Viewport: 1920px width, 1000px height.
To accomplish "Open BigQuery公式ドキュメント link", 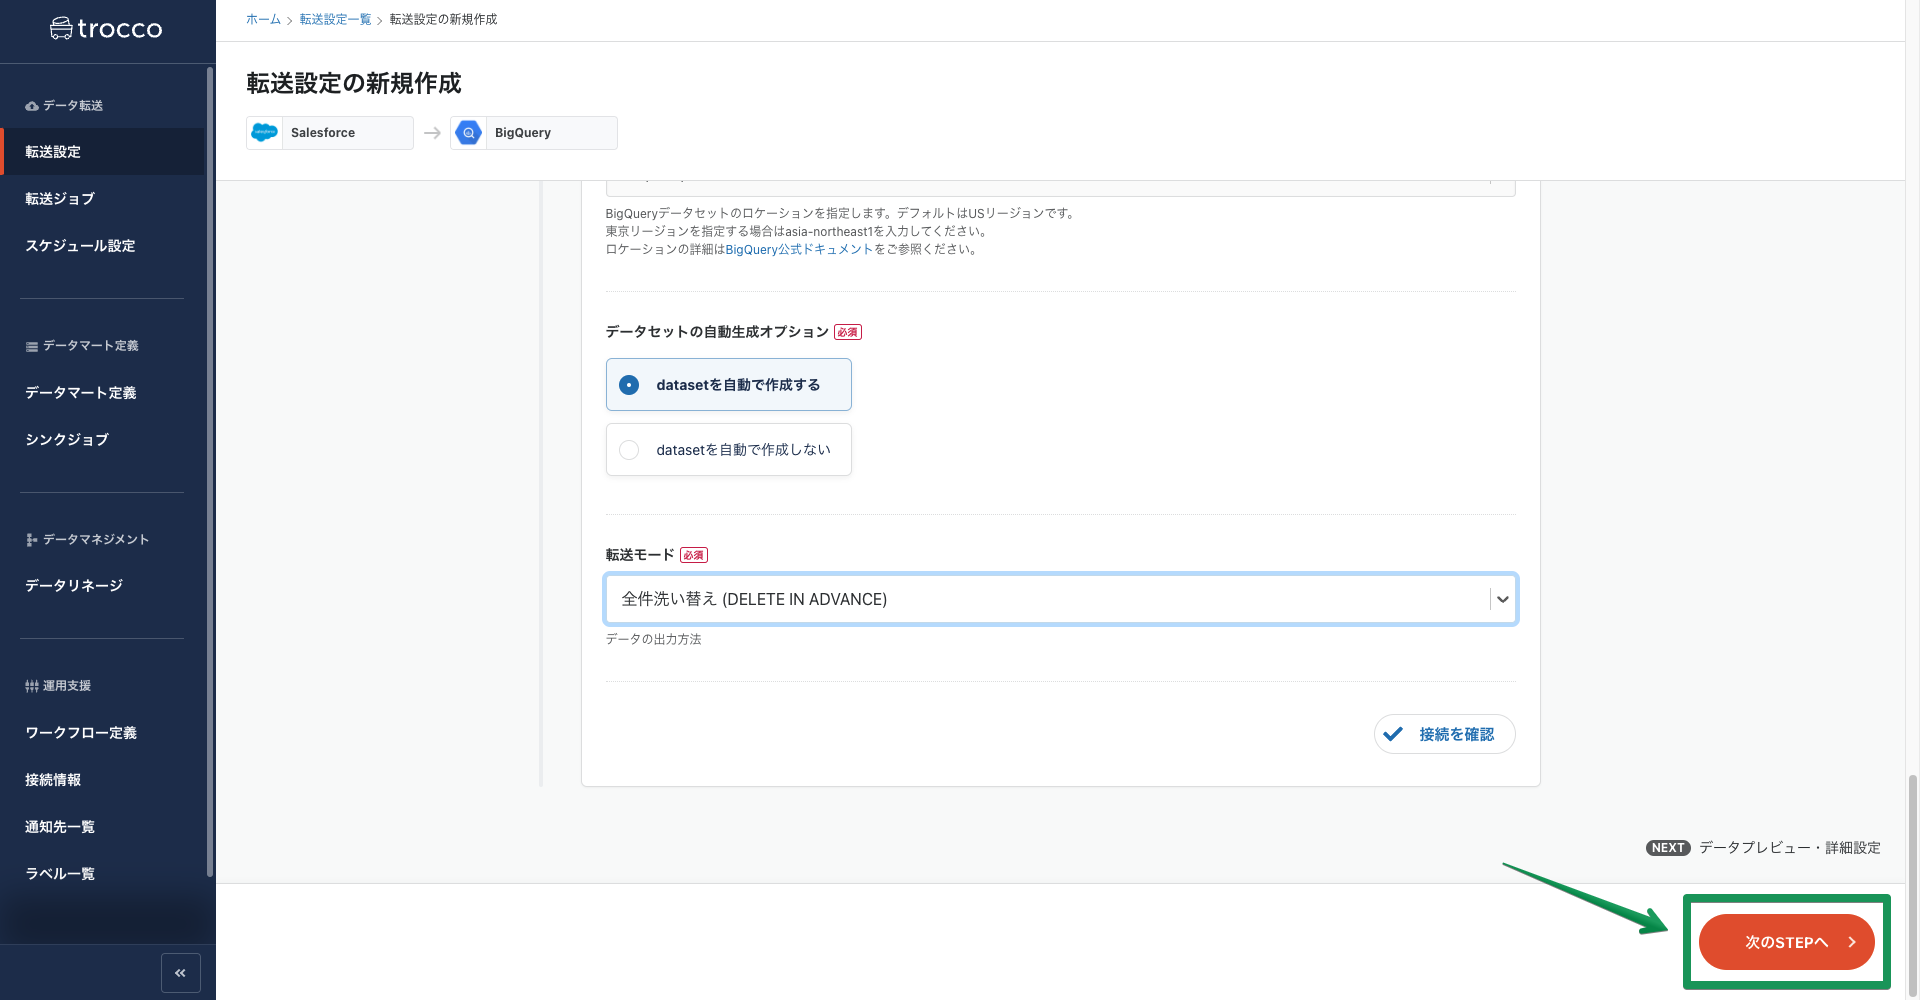I will coord(799,250).
